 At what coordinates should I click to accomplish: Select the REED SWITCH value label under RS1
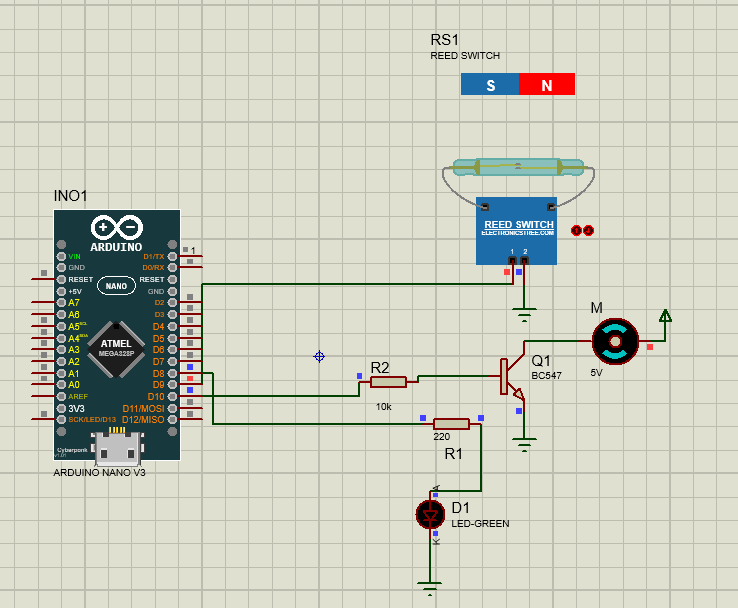(x=465, y=56)
